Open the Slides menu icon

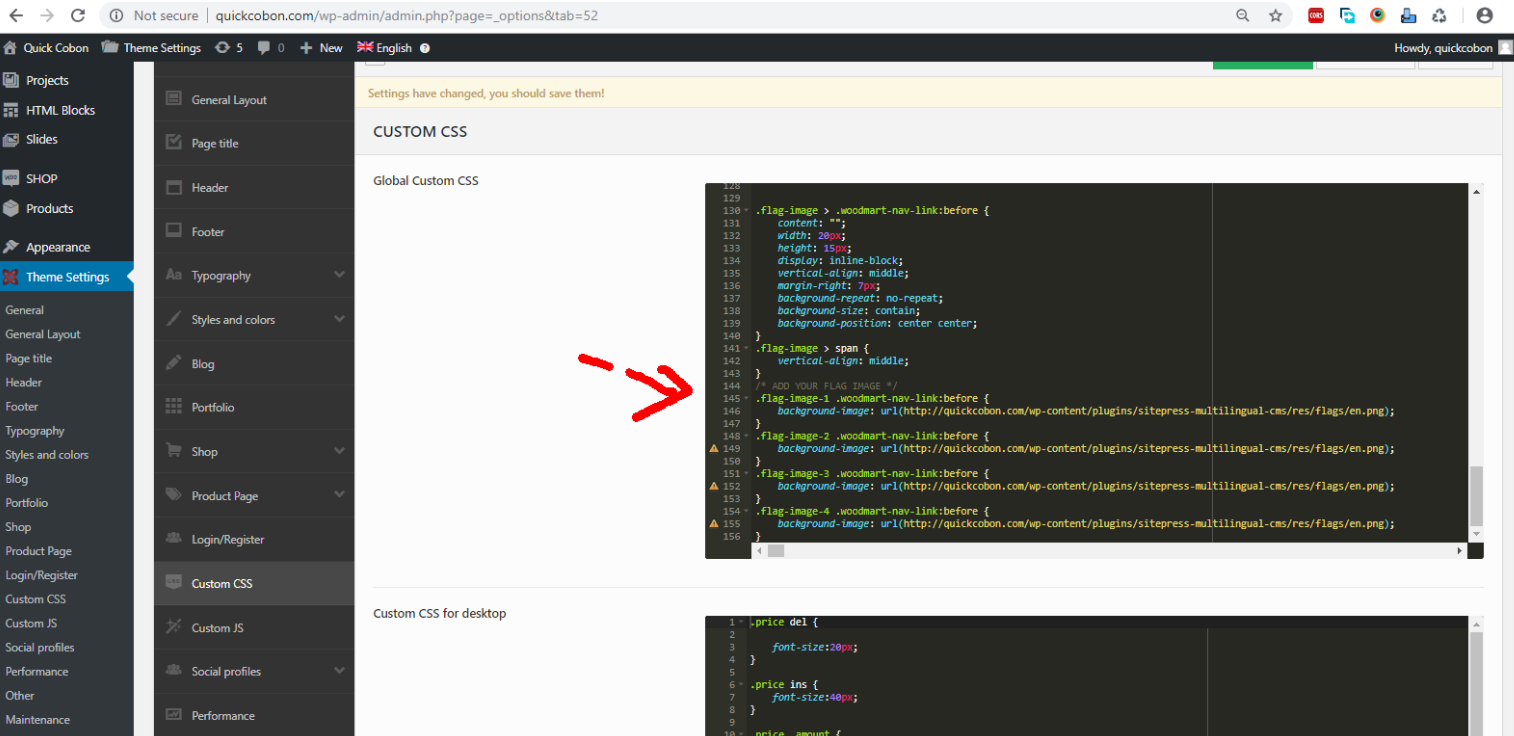(x=11, y=139)
